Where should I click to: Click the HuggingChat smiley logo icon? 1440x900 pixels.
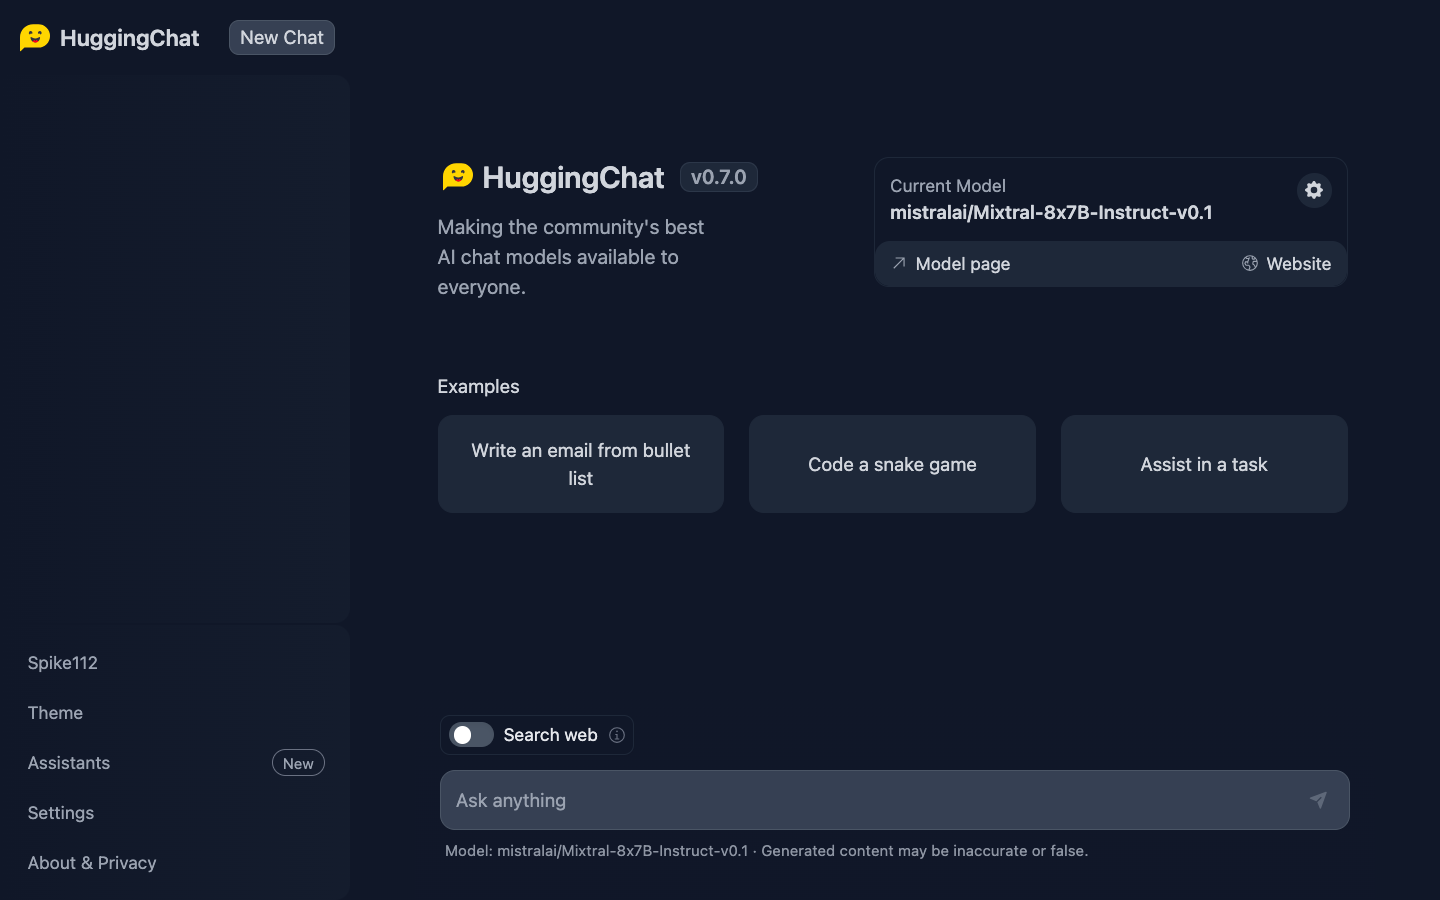[x=33, y=36]
